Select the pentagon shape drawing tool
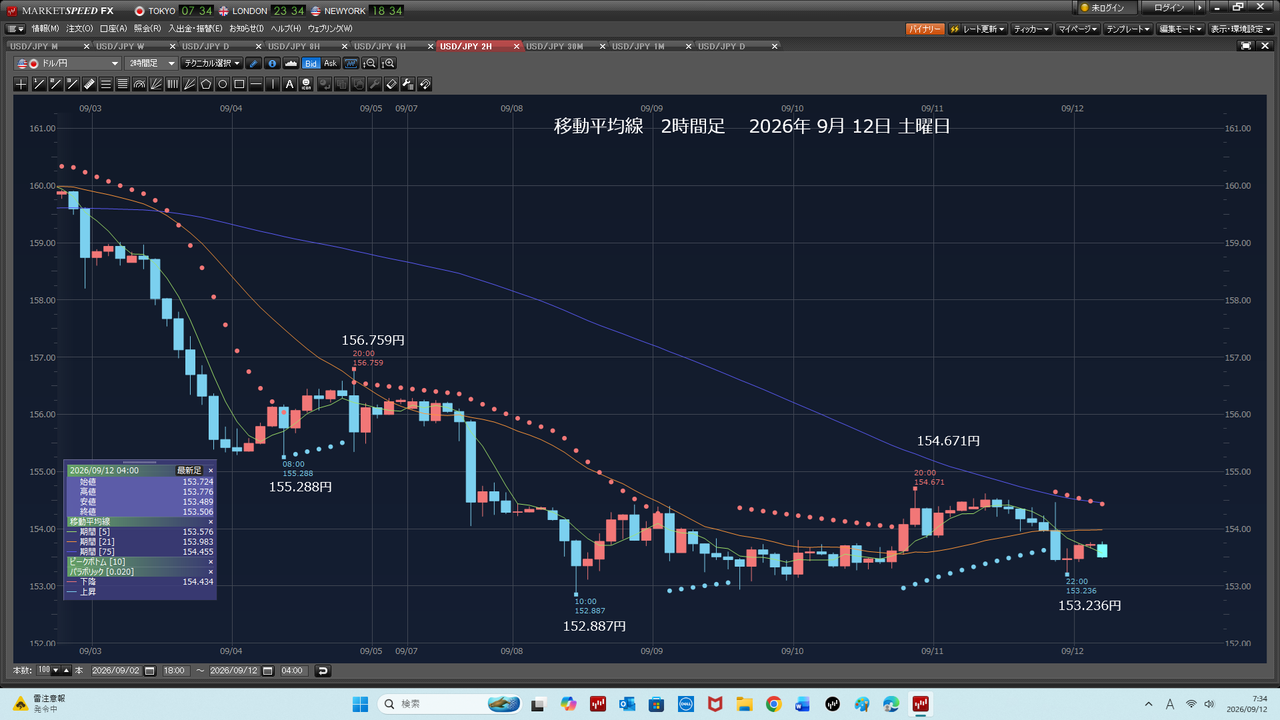Image resolution: width=1280 pixels, height=720 pixels. pos(206,84)
